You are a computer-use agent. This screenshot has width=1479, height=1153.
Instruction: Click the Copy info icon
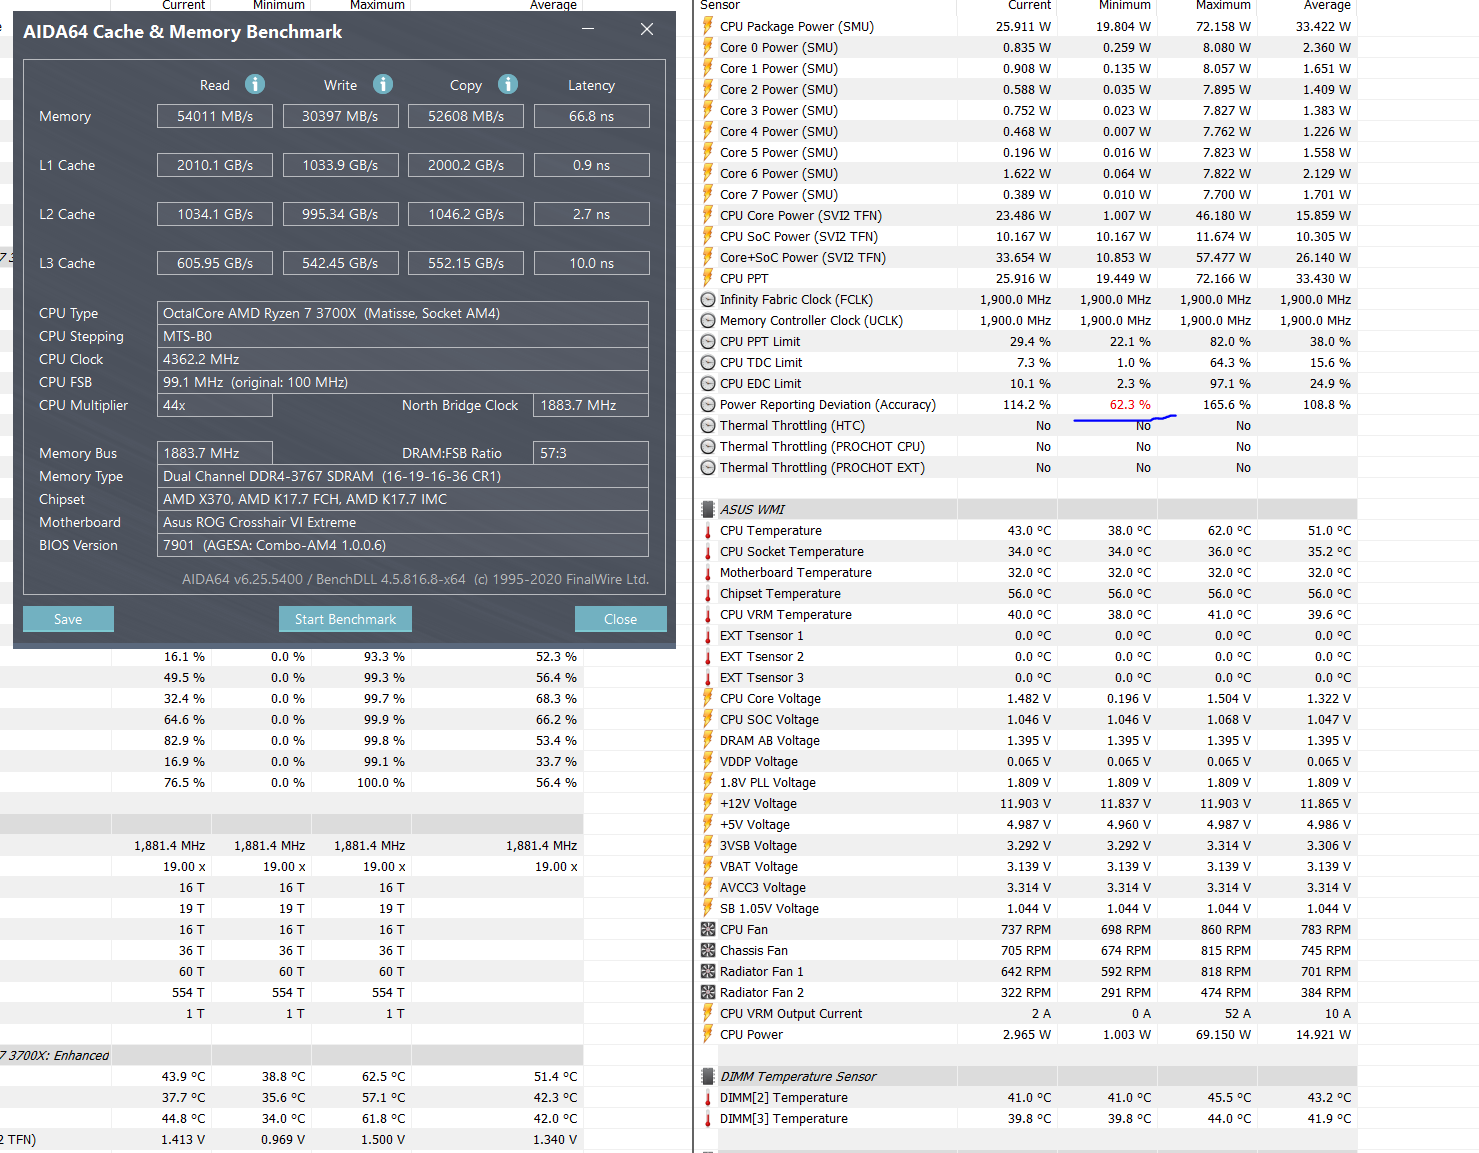coord(508,84)
